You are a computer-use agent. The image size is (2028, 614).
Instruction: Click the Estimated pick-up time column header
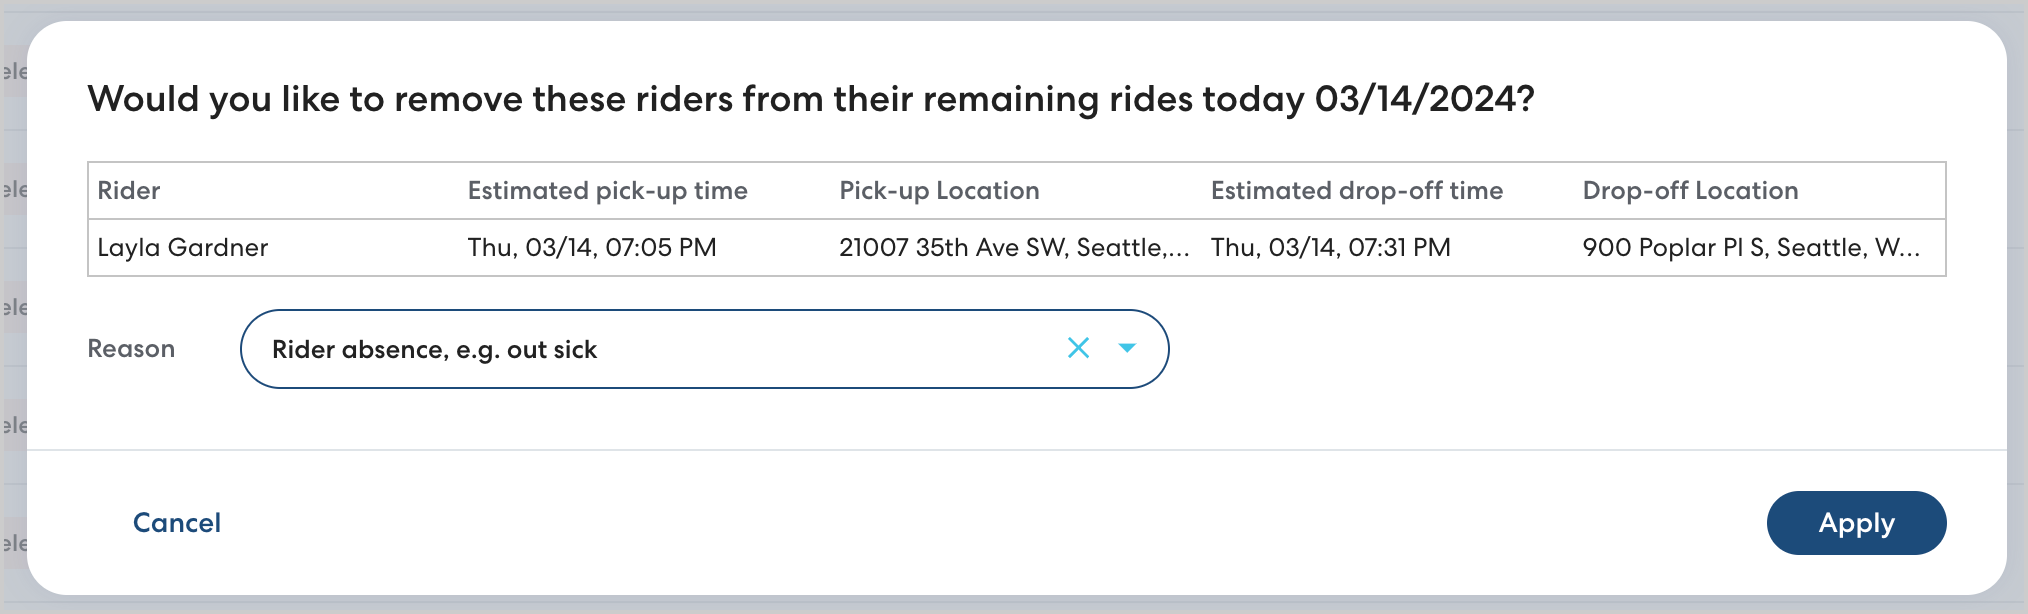[607, 191]
